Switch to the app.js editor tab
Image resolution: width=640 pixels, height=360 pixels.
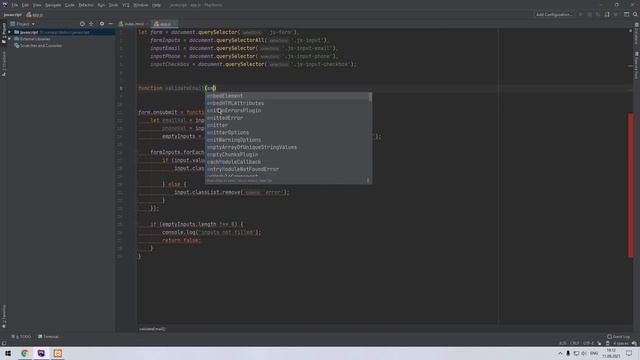click(x=164, y=24)
